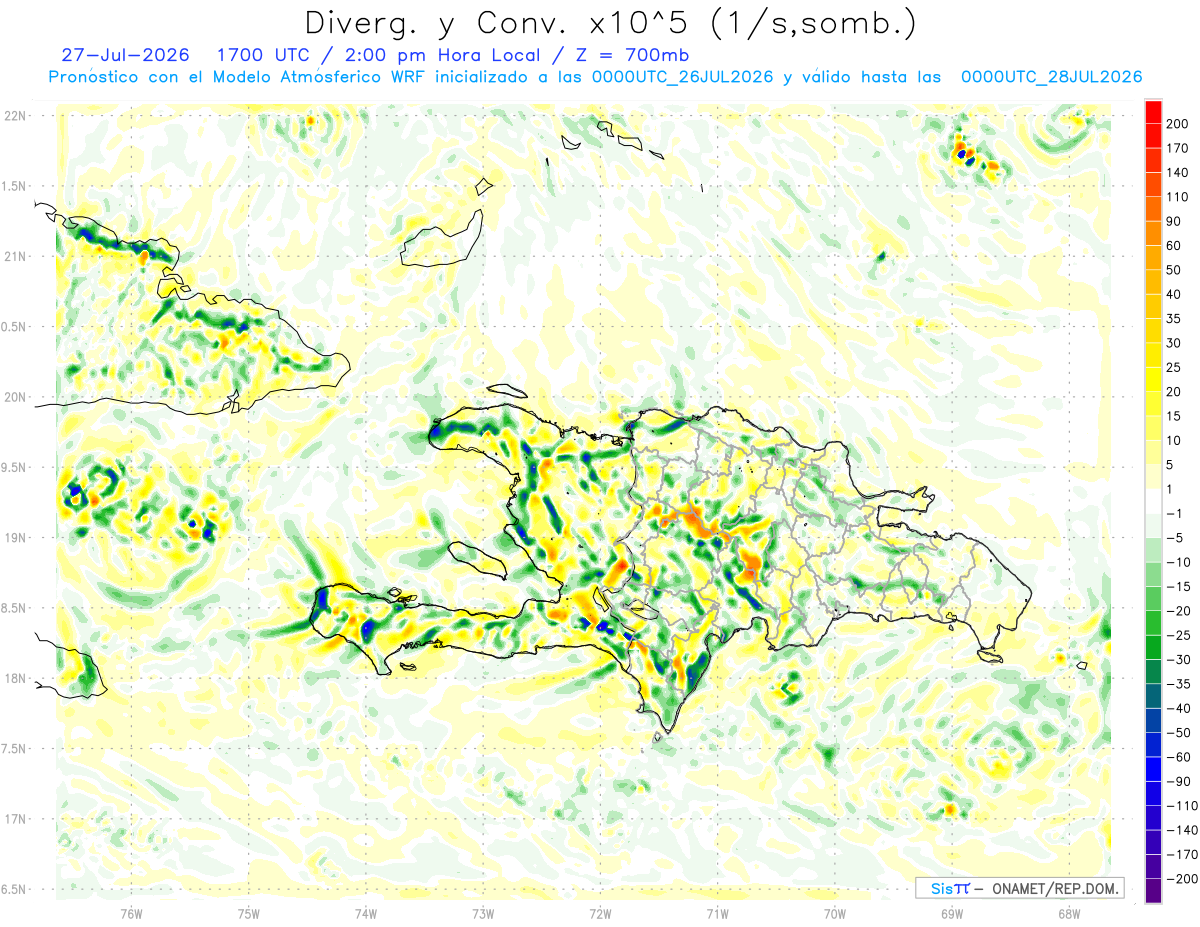This screenshot has height=927, width=1200.
Task: Click the longitude axis label "74W"
Action: [x=366, y=912]
